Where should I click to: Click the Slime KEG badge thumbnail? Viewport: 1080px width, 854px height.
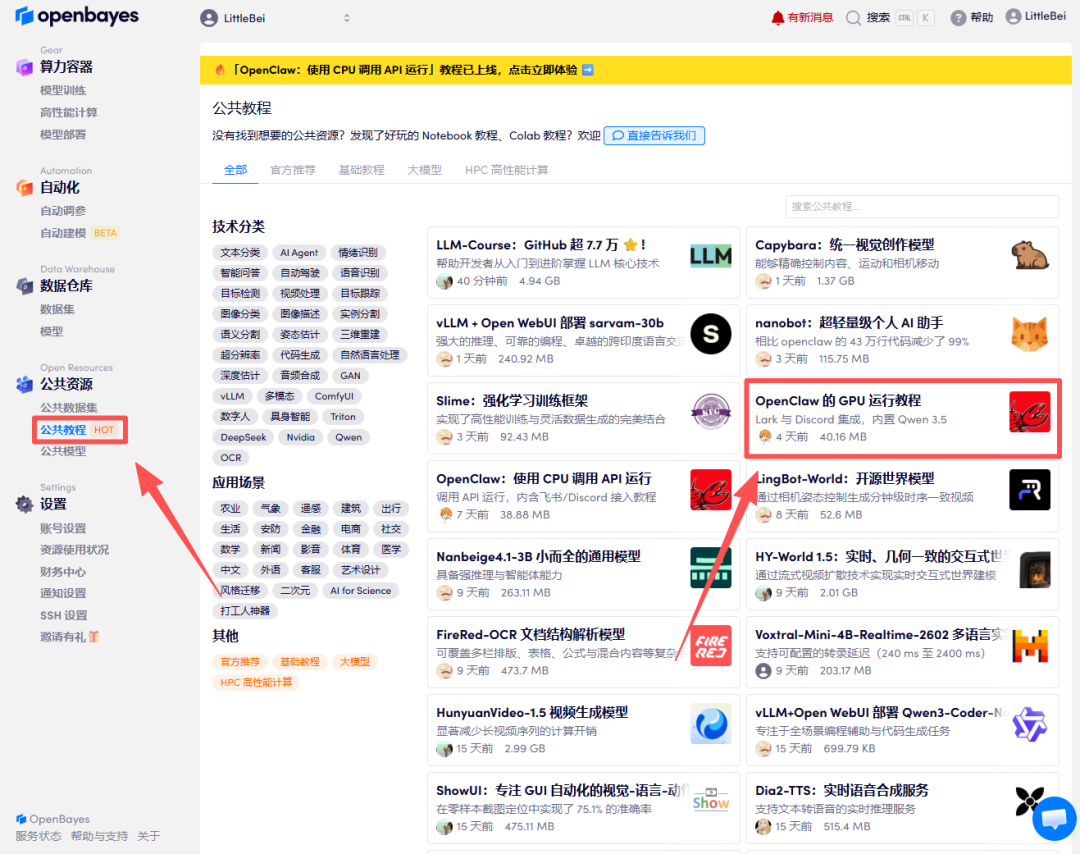pos(711,412)
